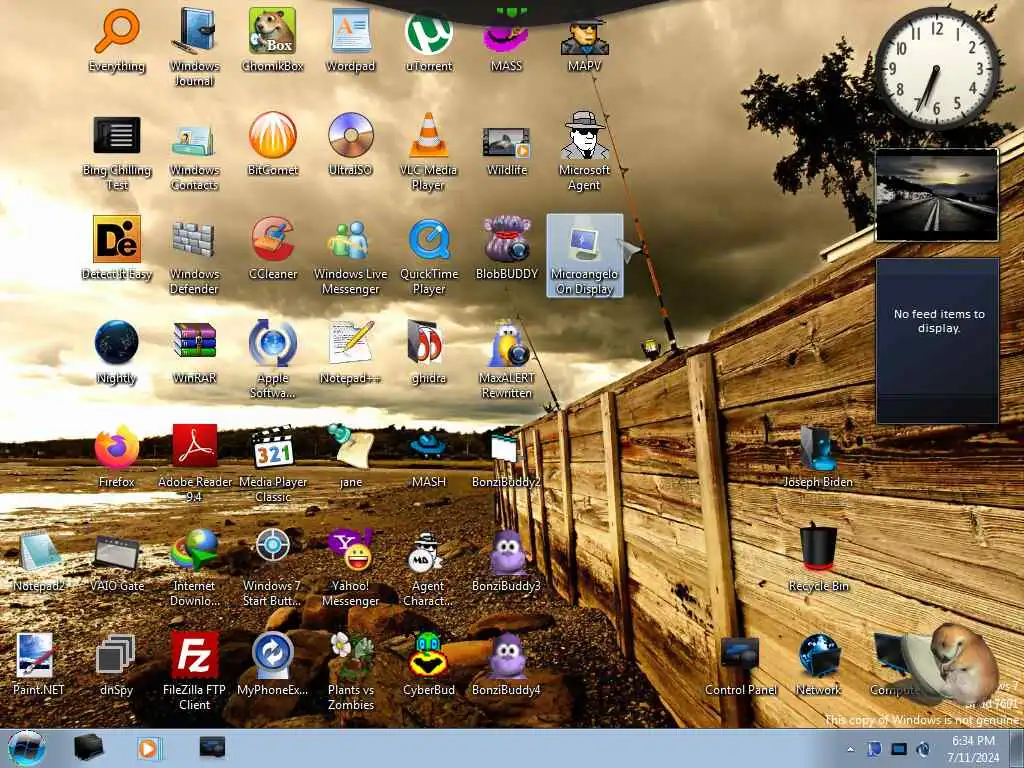Open the media player taskbar button
Image resolution: width=1024 pixels, height=768 pixels.
[x=150, y=748]
